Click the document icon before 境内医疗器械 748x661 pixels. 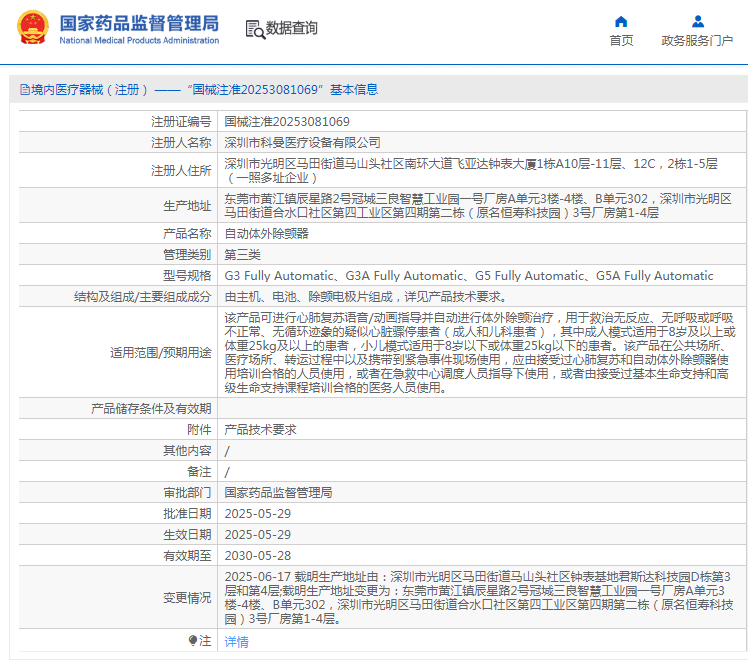(25, 90)
